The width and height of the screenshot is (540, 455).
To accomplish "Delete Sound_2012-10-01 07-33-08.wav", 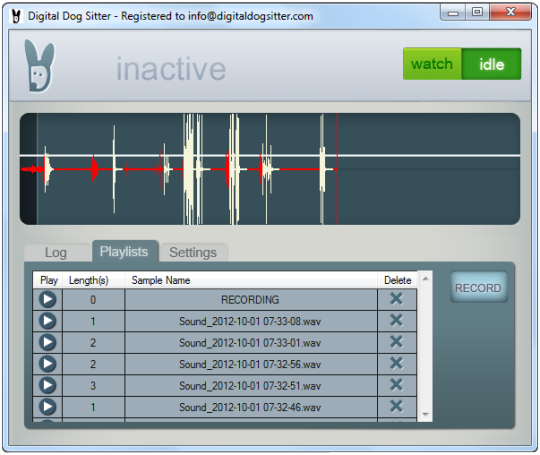I will click(x=396, y=320).
